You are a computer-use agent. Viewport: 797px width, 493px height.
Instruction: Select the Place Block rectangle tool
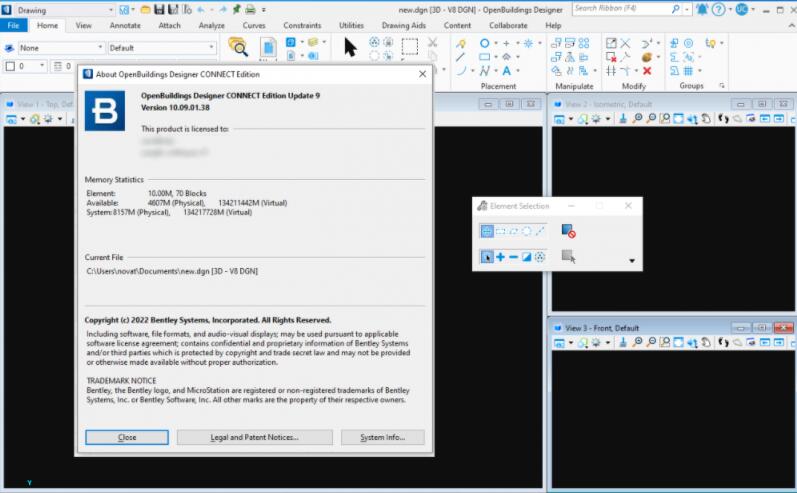[484, 57]
